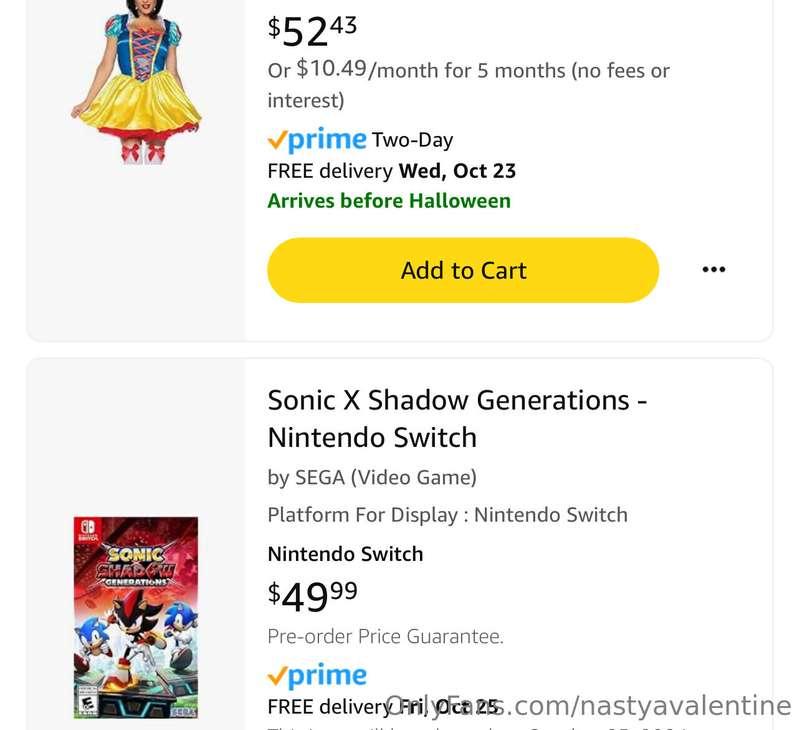Image resolution: width=800 pixels, height=730 pixels.
Task: Tap FREE delivery Wed, Oct 23 text
Action: [391, 170]
